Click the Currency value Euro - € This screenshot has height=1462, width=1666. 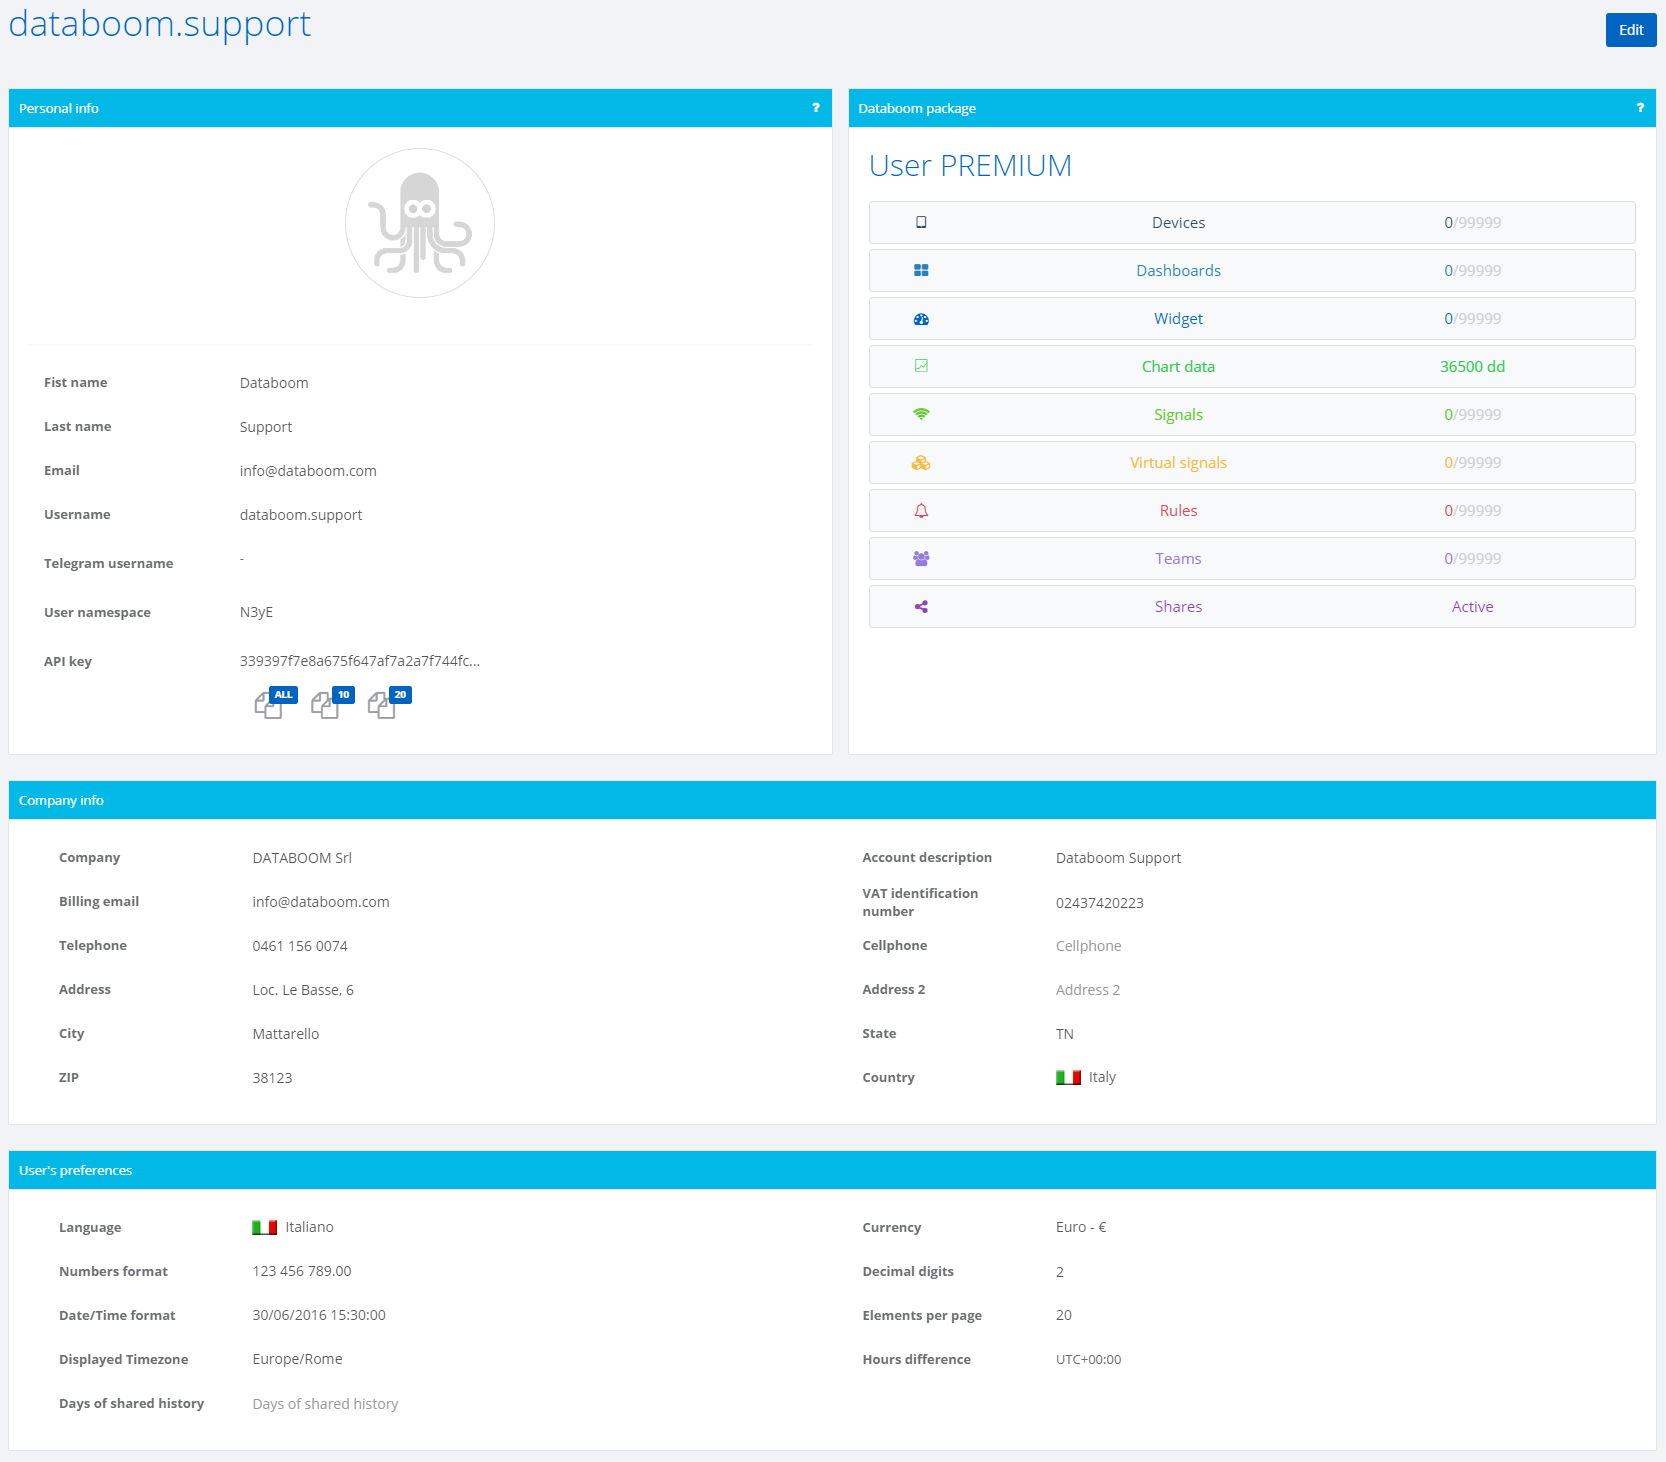pyautogui.click(x=1081, y=1227)
